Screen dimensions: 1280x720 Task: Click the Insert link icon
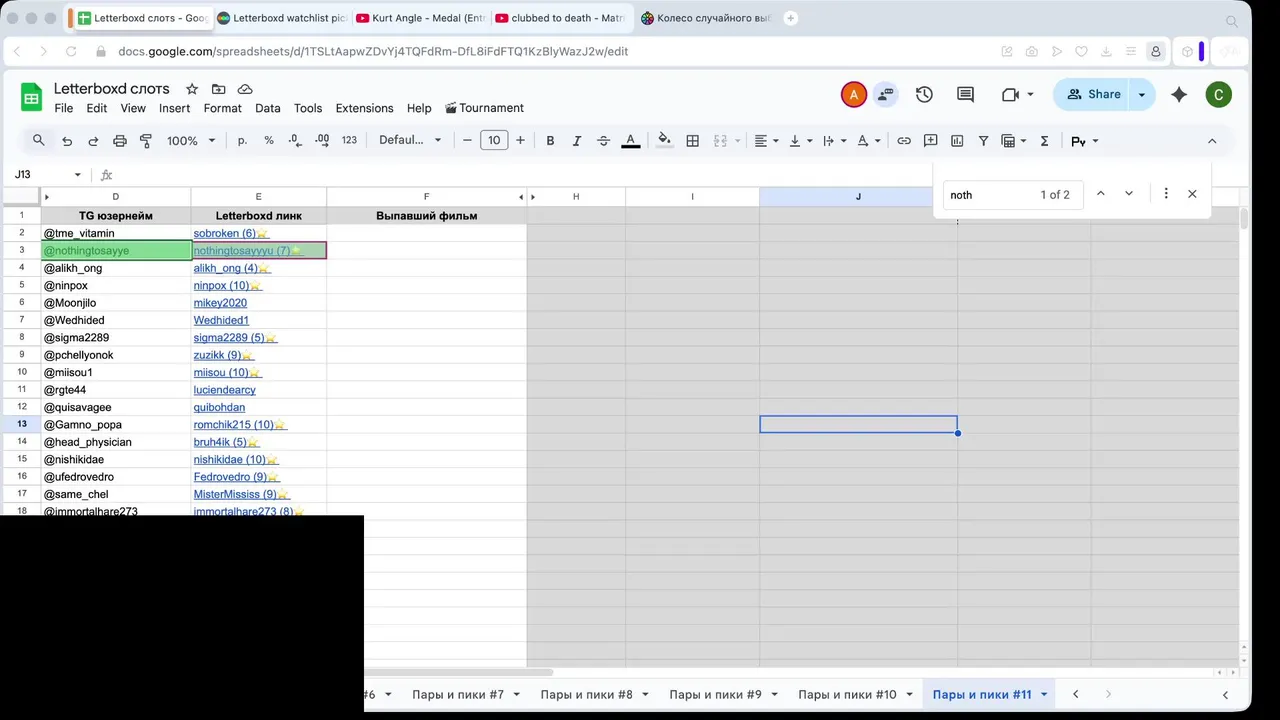[x=904, y=141]
